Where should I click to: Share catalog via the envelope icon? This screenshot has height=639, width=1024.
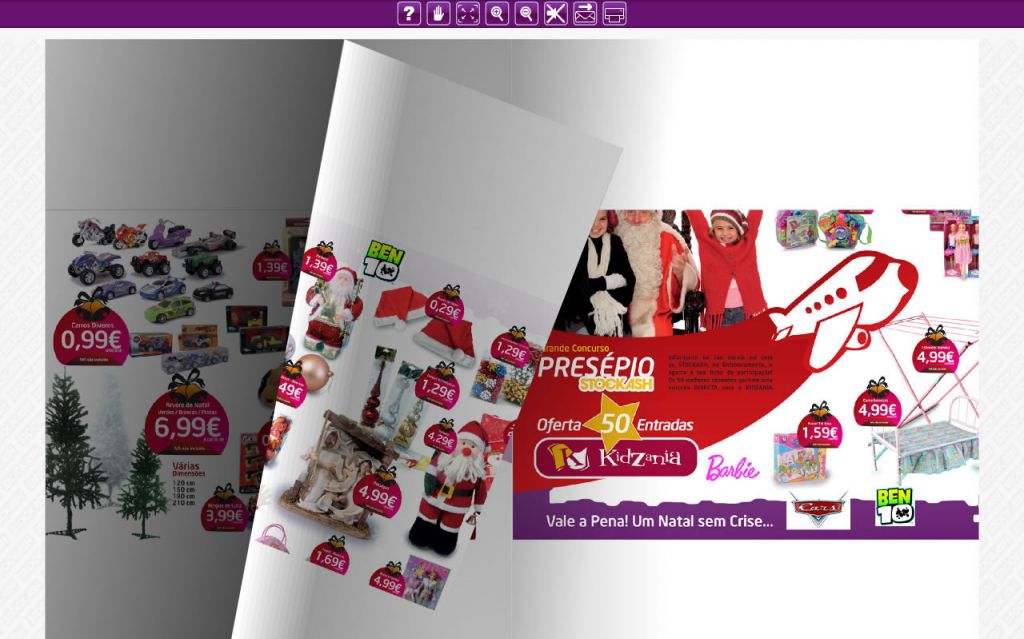pyautogui.click(x=585, y=13)
